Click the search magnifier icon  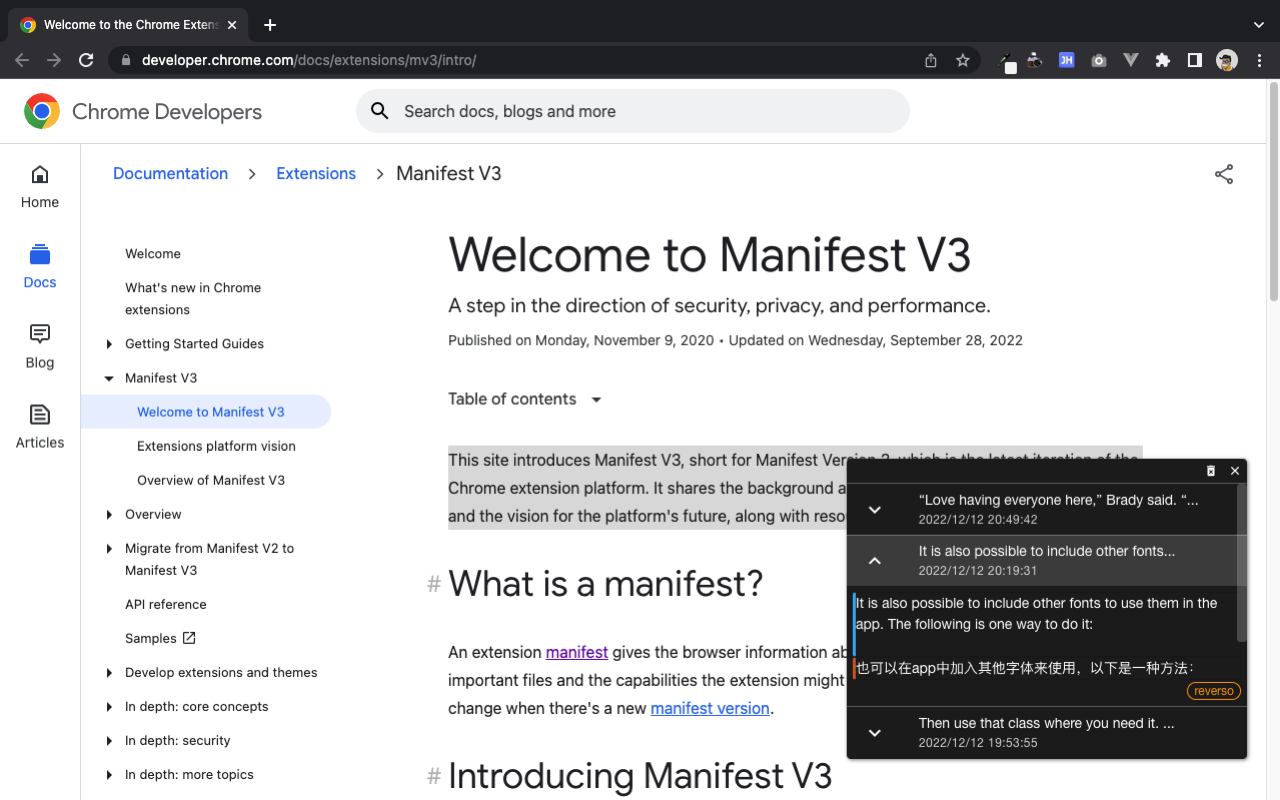(x=380, y=111)
